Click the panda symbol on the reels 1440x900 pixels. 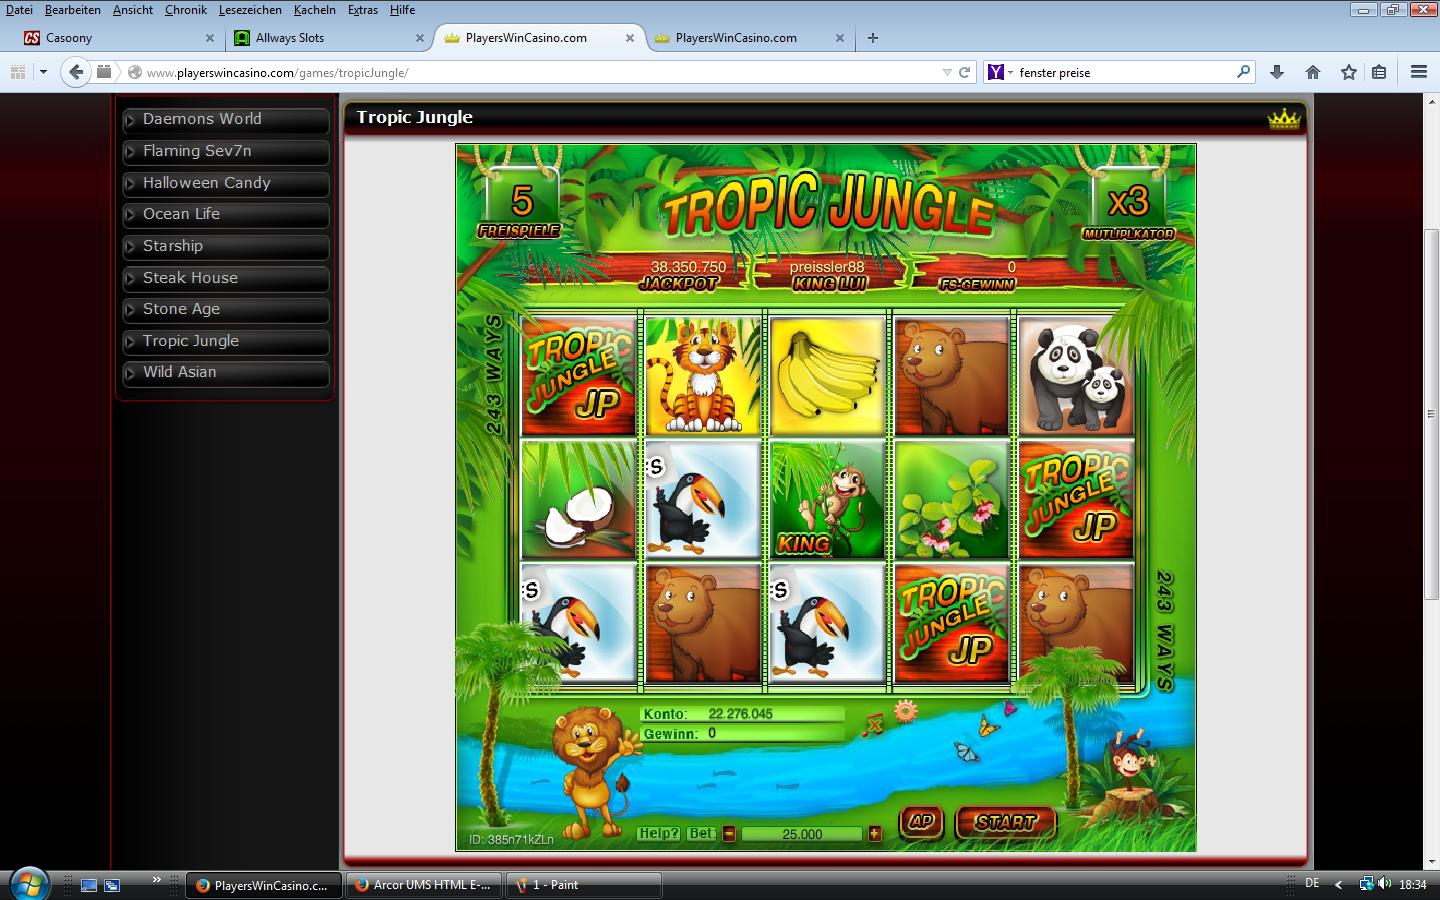pos(1076,377)
